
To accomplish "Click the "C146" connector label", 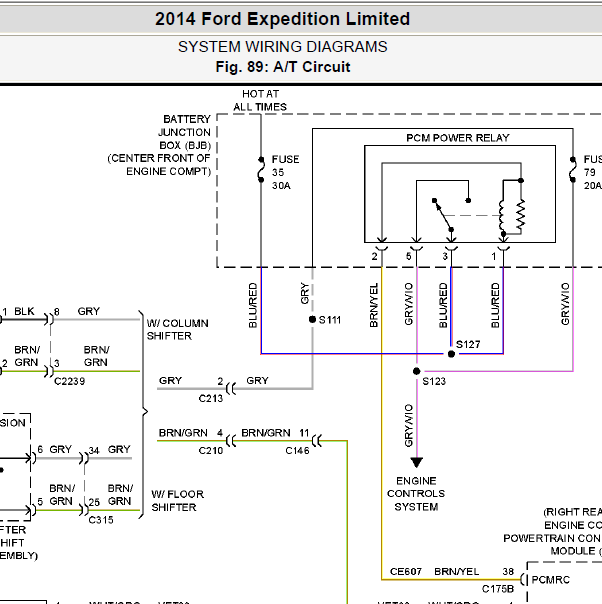I will 297,450.
